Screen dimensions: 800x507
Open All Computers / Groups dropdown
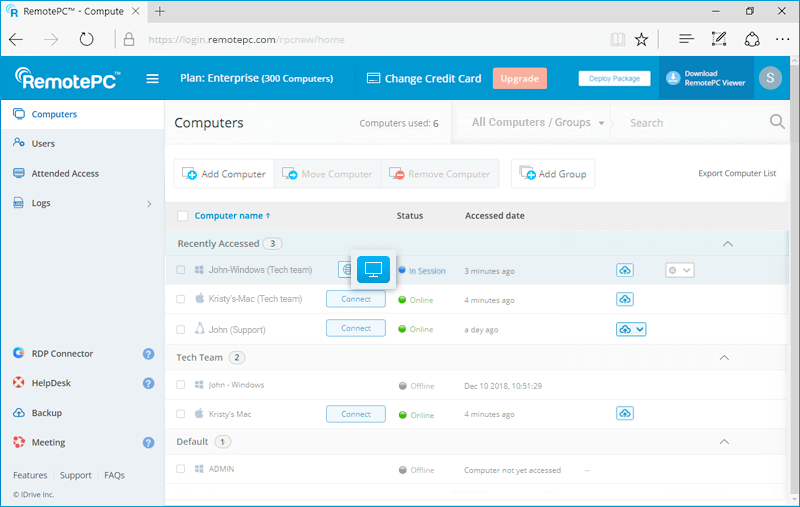coord(537,122)
